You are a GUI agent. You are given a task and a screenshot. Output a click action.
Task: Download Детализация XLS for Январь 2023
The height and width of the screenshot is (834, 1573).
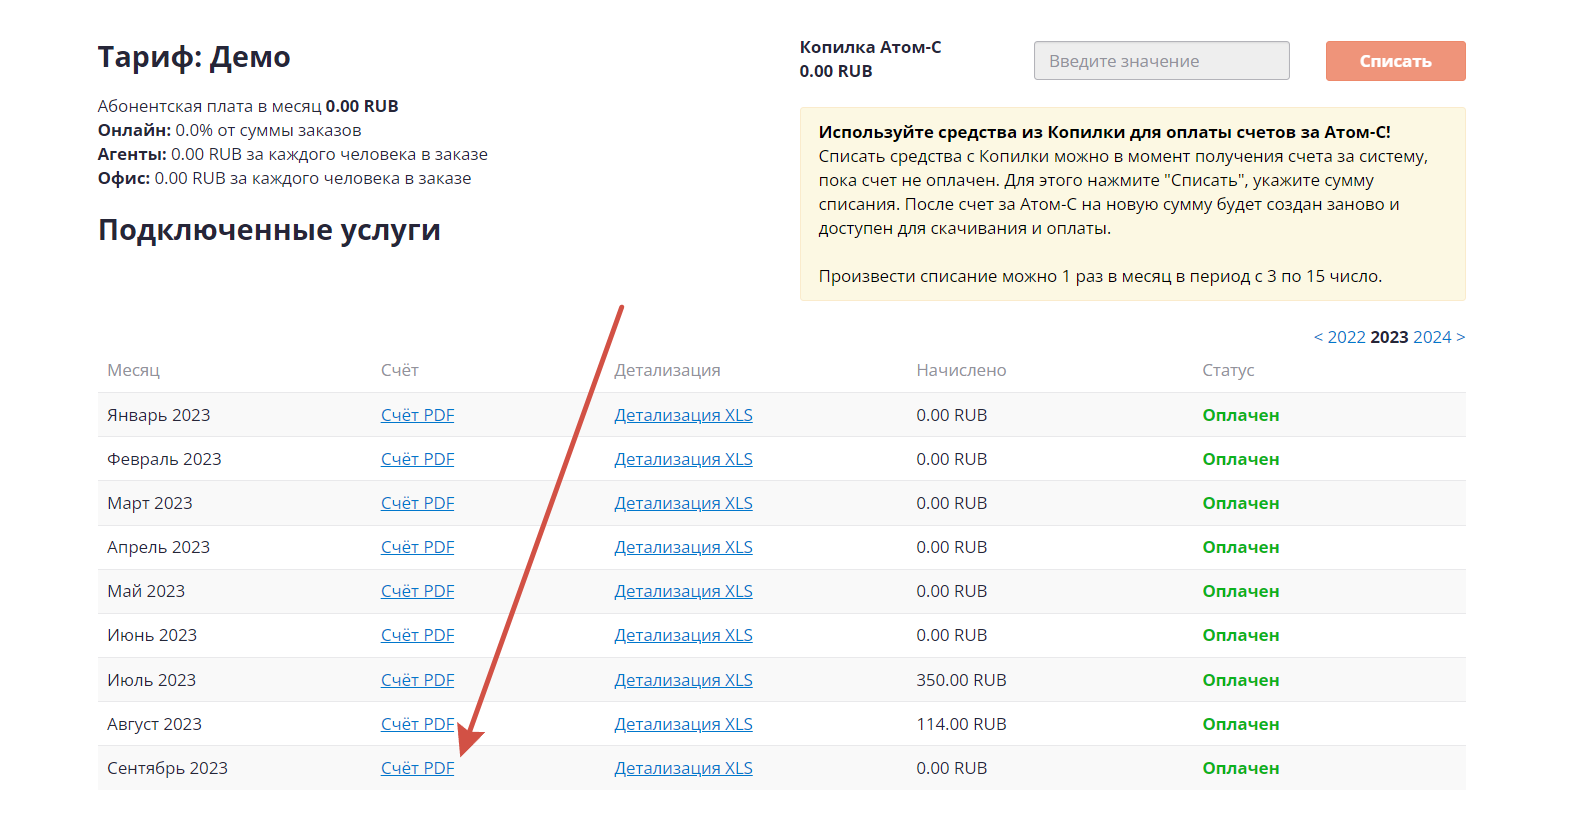pyautogui.click(x=683, y=415)
